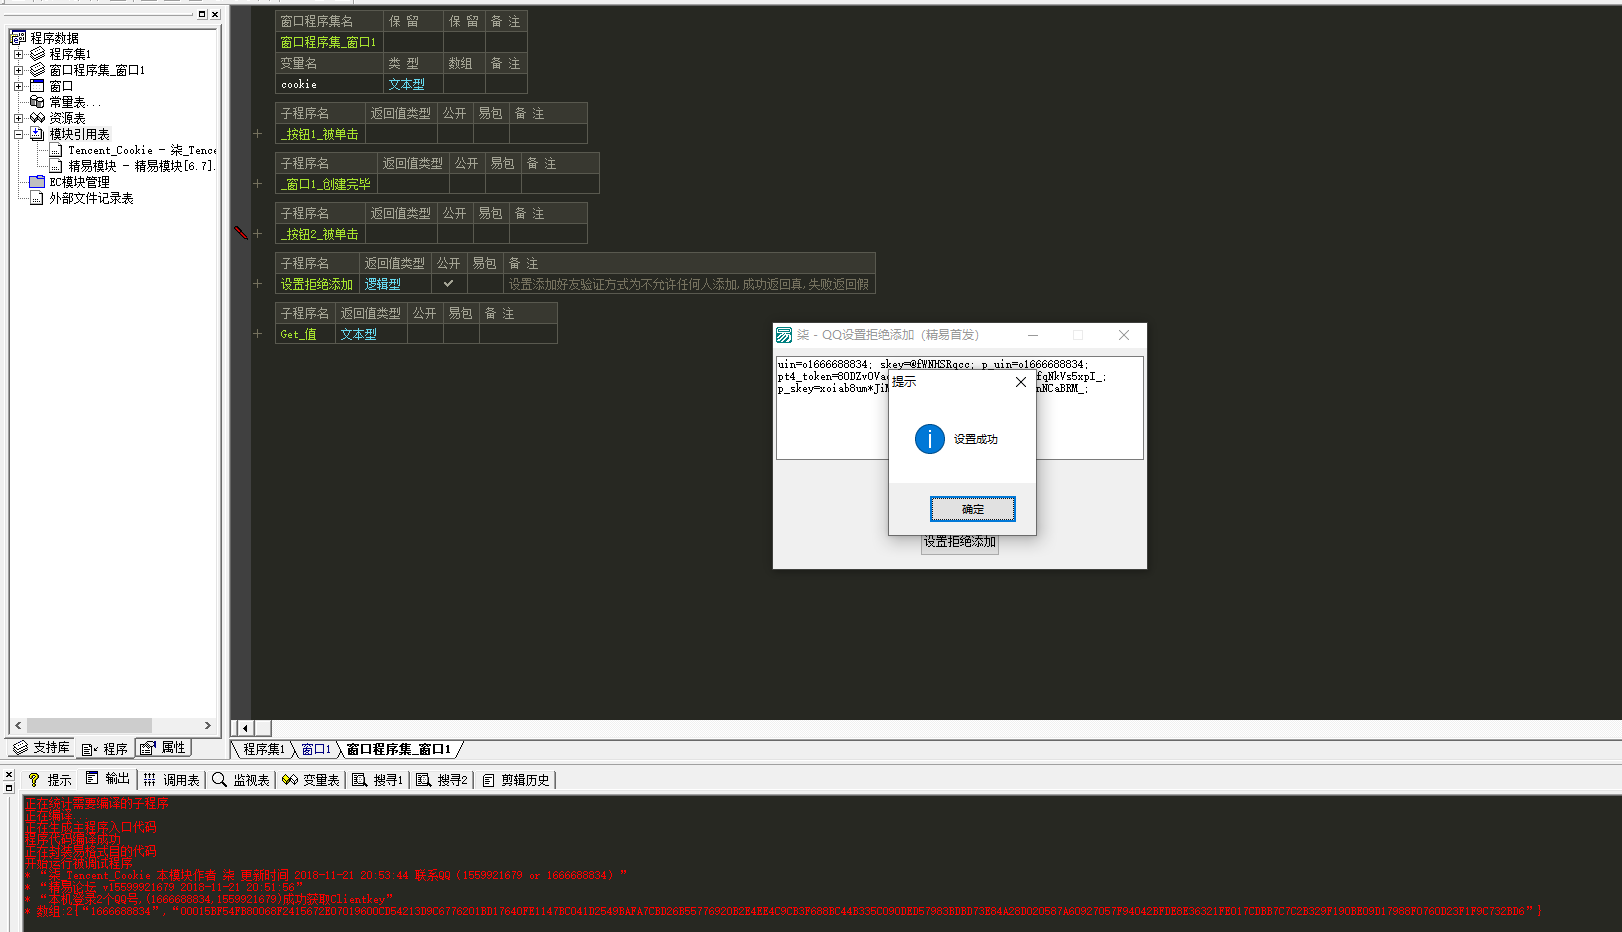
Task: Open the 属性 properties sidebar tab
Action: coord(163,748)
